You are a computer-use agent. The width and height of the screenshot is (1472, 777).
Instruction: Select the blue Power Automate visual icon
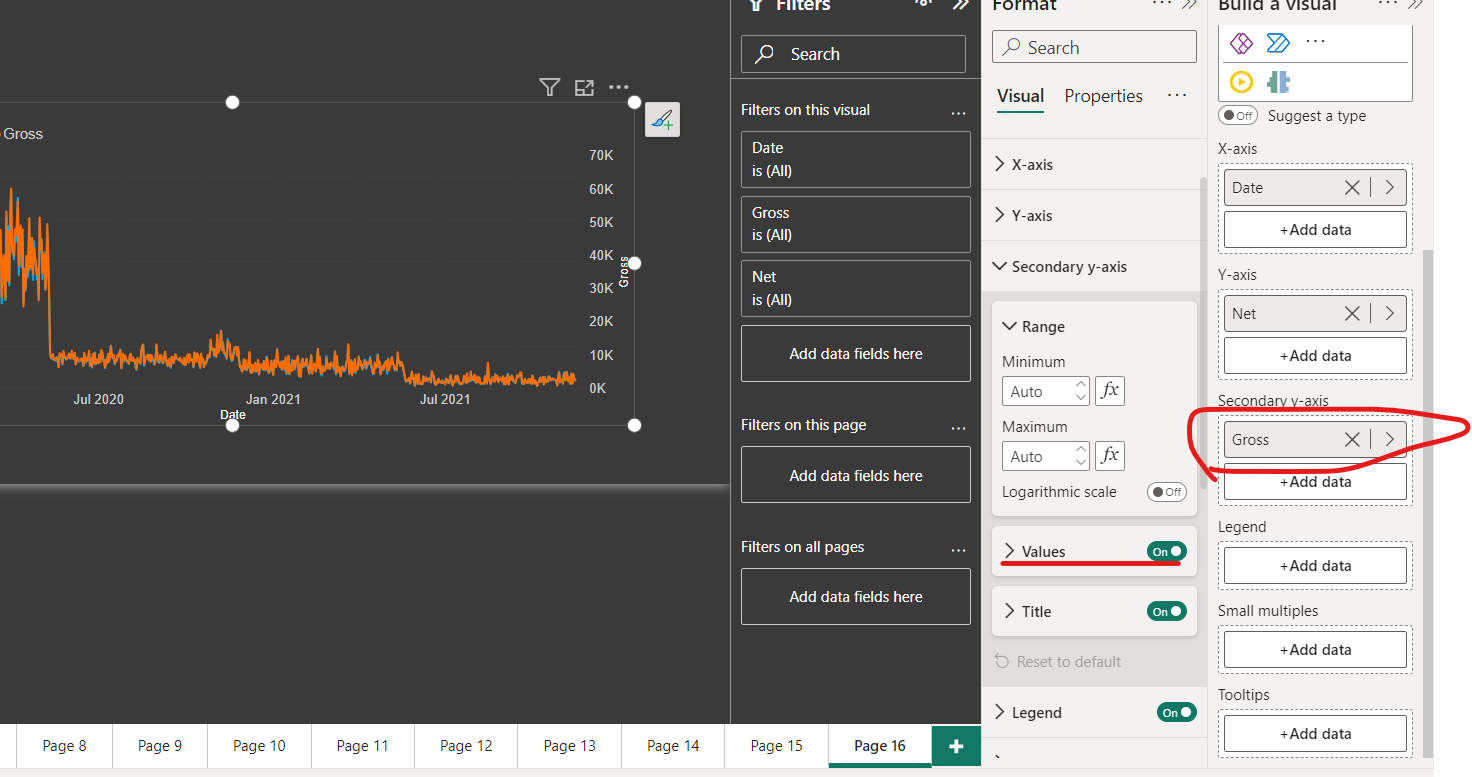click(x=1278, y=43)
